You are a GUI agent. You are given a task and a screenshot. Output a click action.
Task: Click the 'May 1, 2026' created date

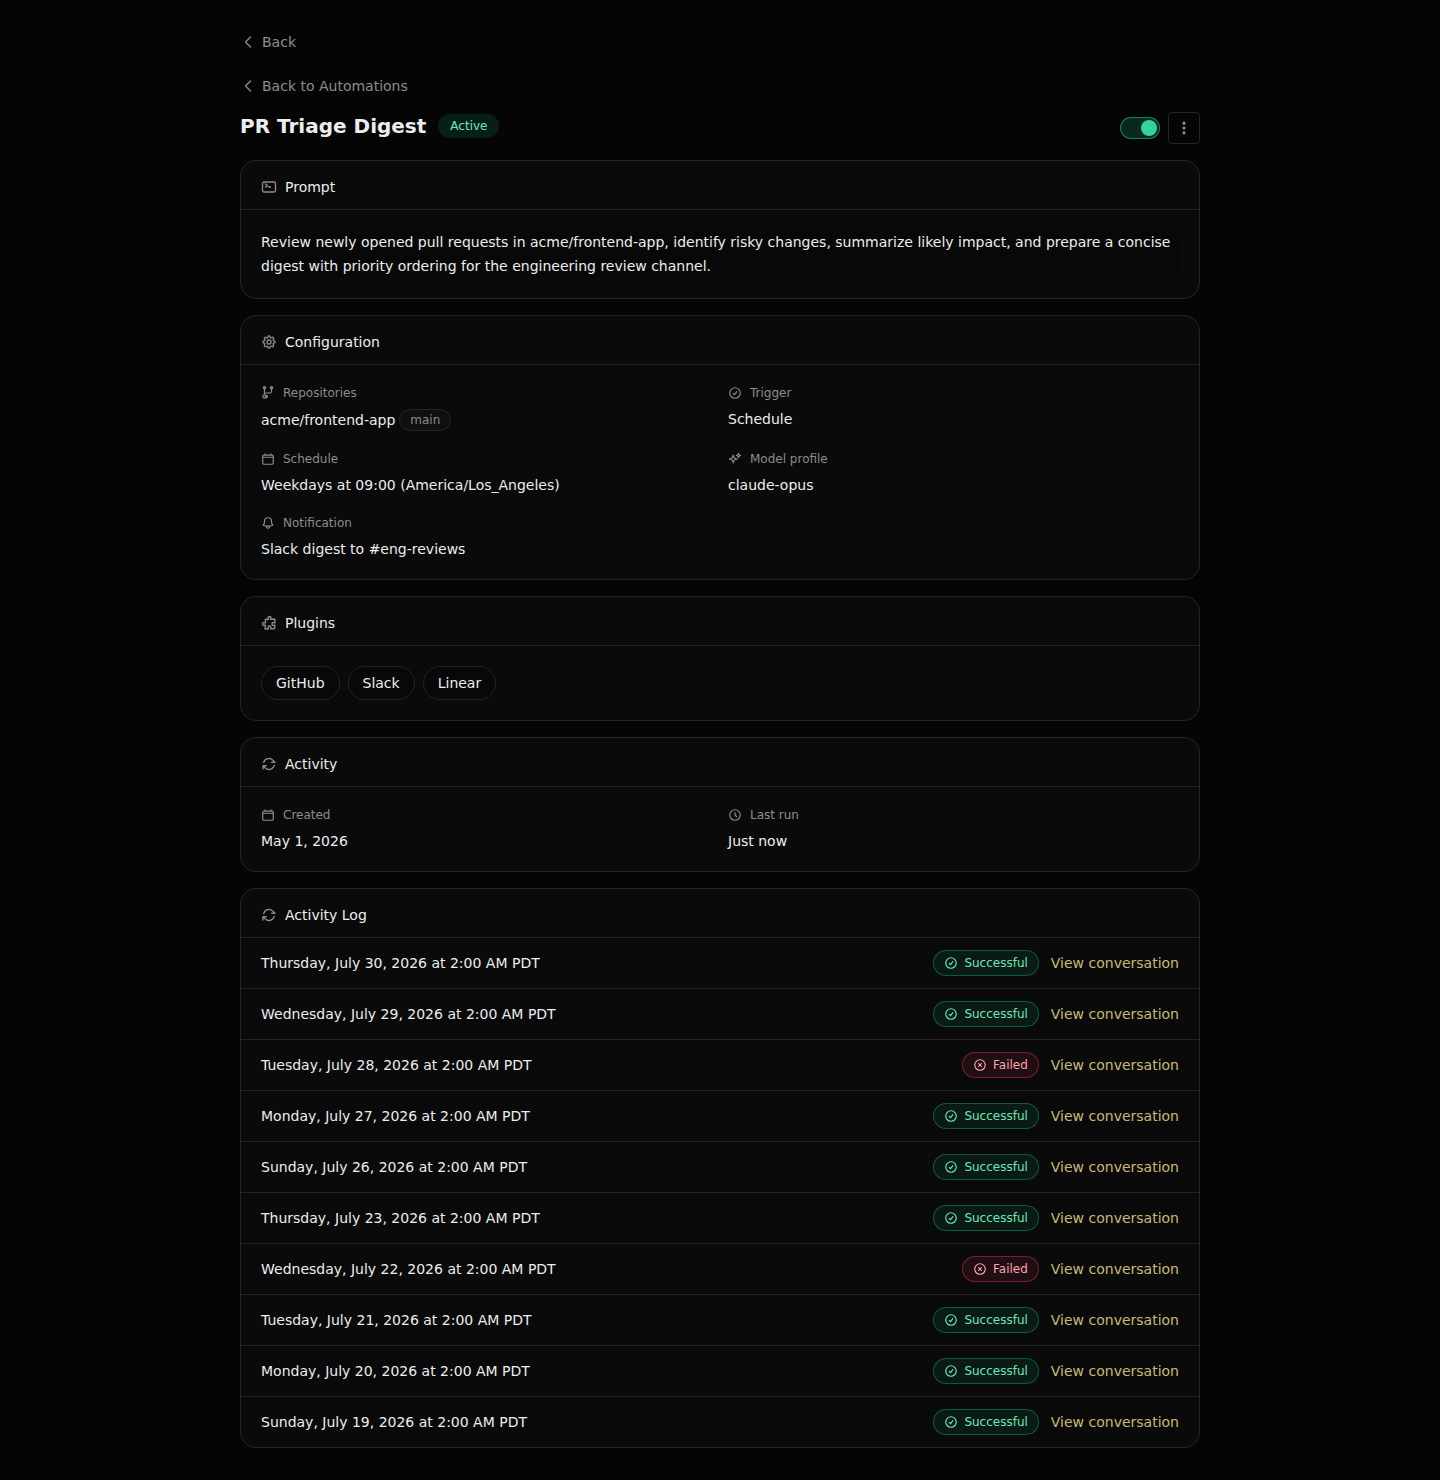click(304, 841)
